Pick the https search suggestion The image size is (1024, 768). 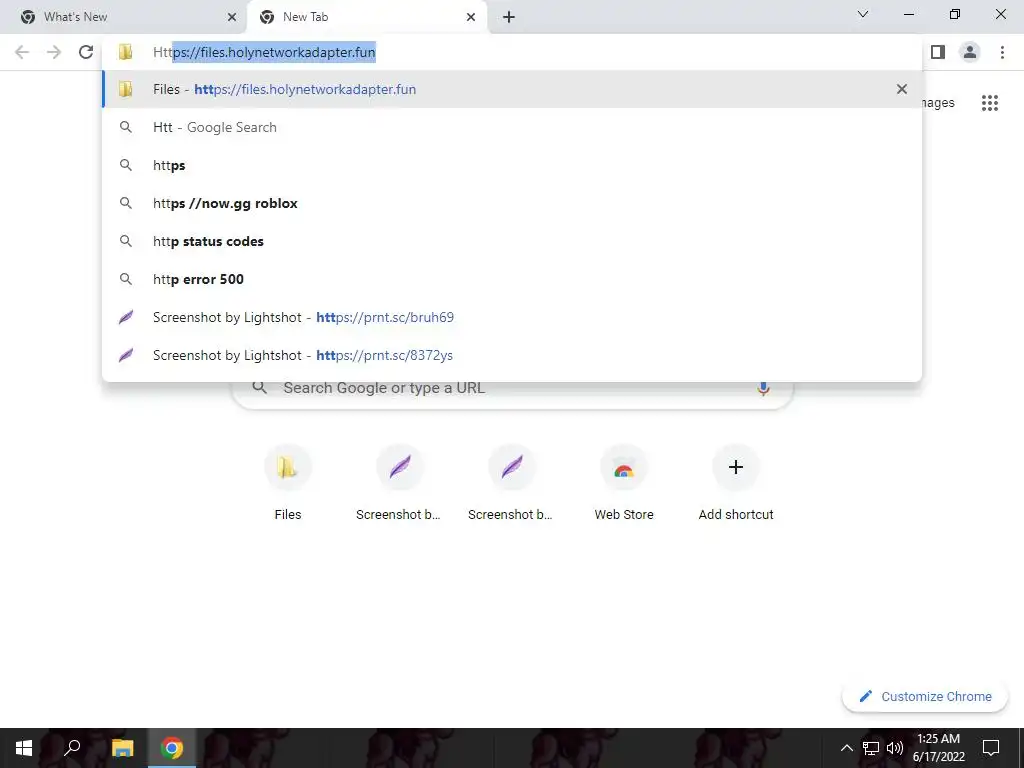pos(512,165)
